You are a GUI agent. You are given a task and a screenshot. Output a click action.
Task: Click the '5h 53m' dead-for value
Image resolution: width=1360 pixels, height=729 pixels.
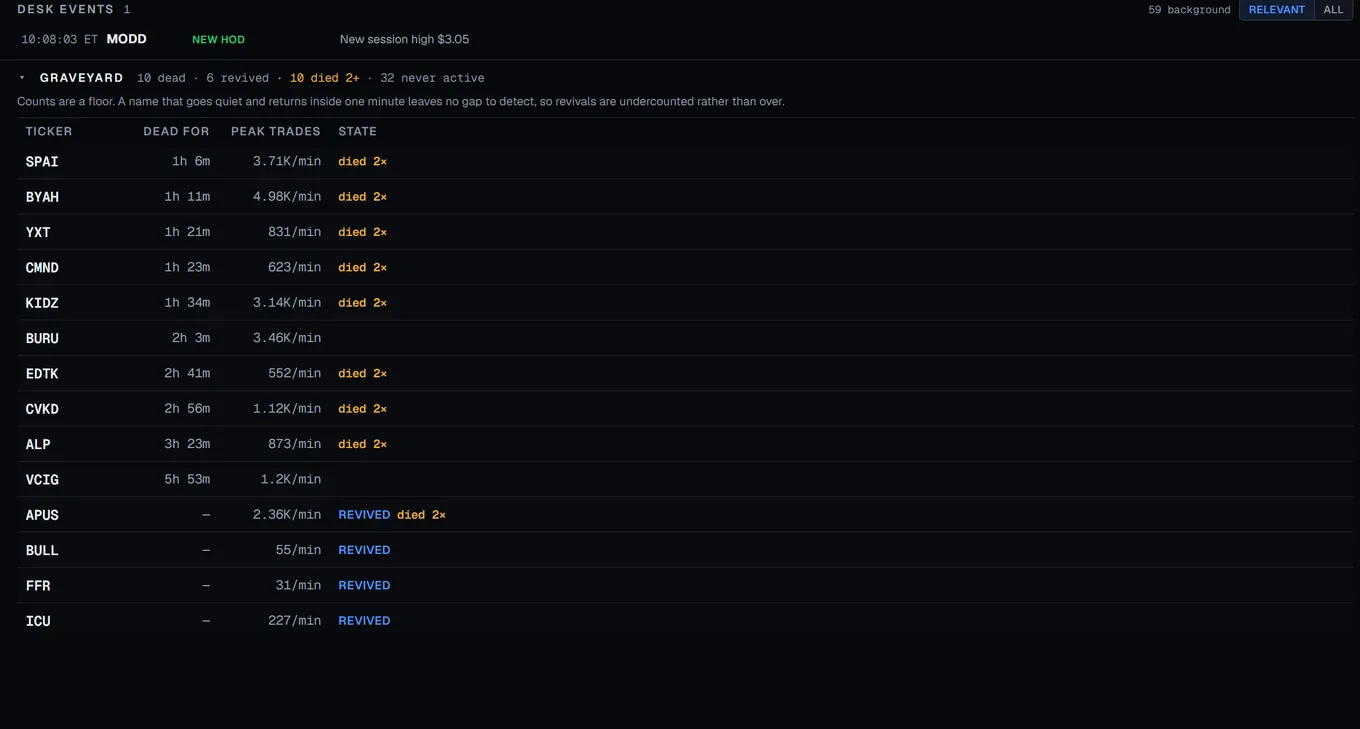click(x=187, y=480)
